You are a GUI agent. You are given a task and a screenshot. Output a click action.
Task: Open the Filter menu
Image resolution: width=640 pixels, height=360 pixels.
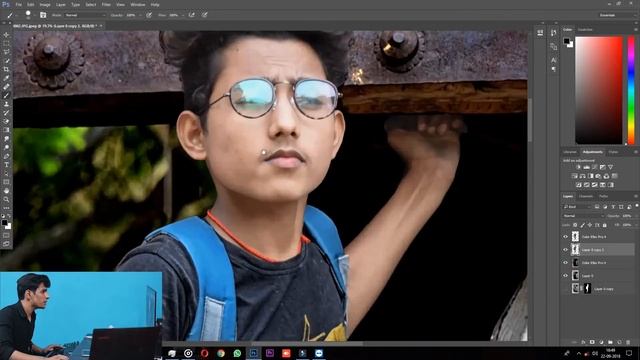click(x=106, y=4)
